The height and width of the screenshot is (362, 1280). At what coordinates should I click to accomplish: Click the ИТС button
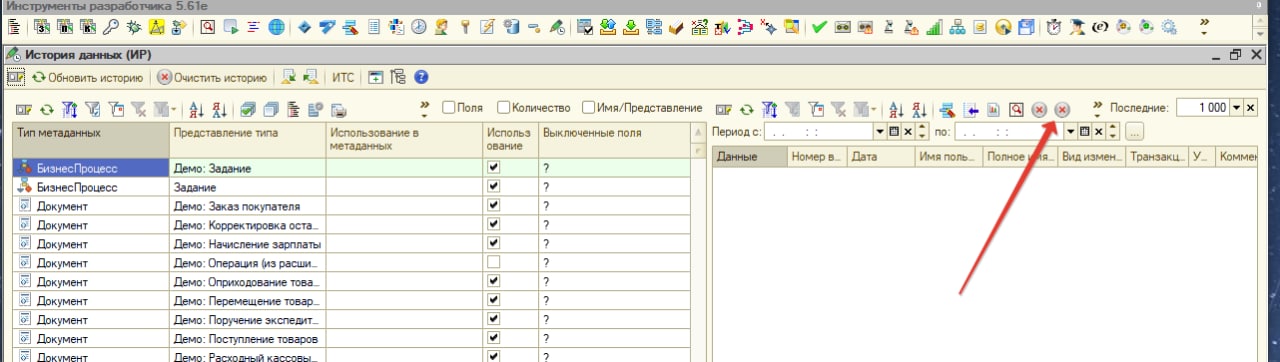point(344,77)
